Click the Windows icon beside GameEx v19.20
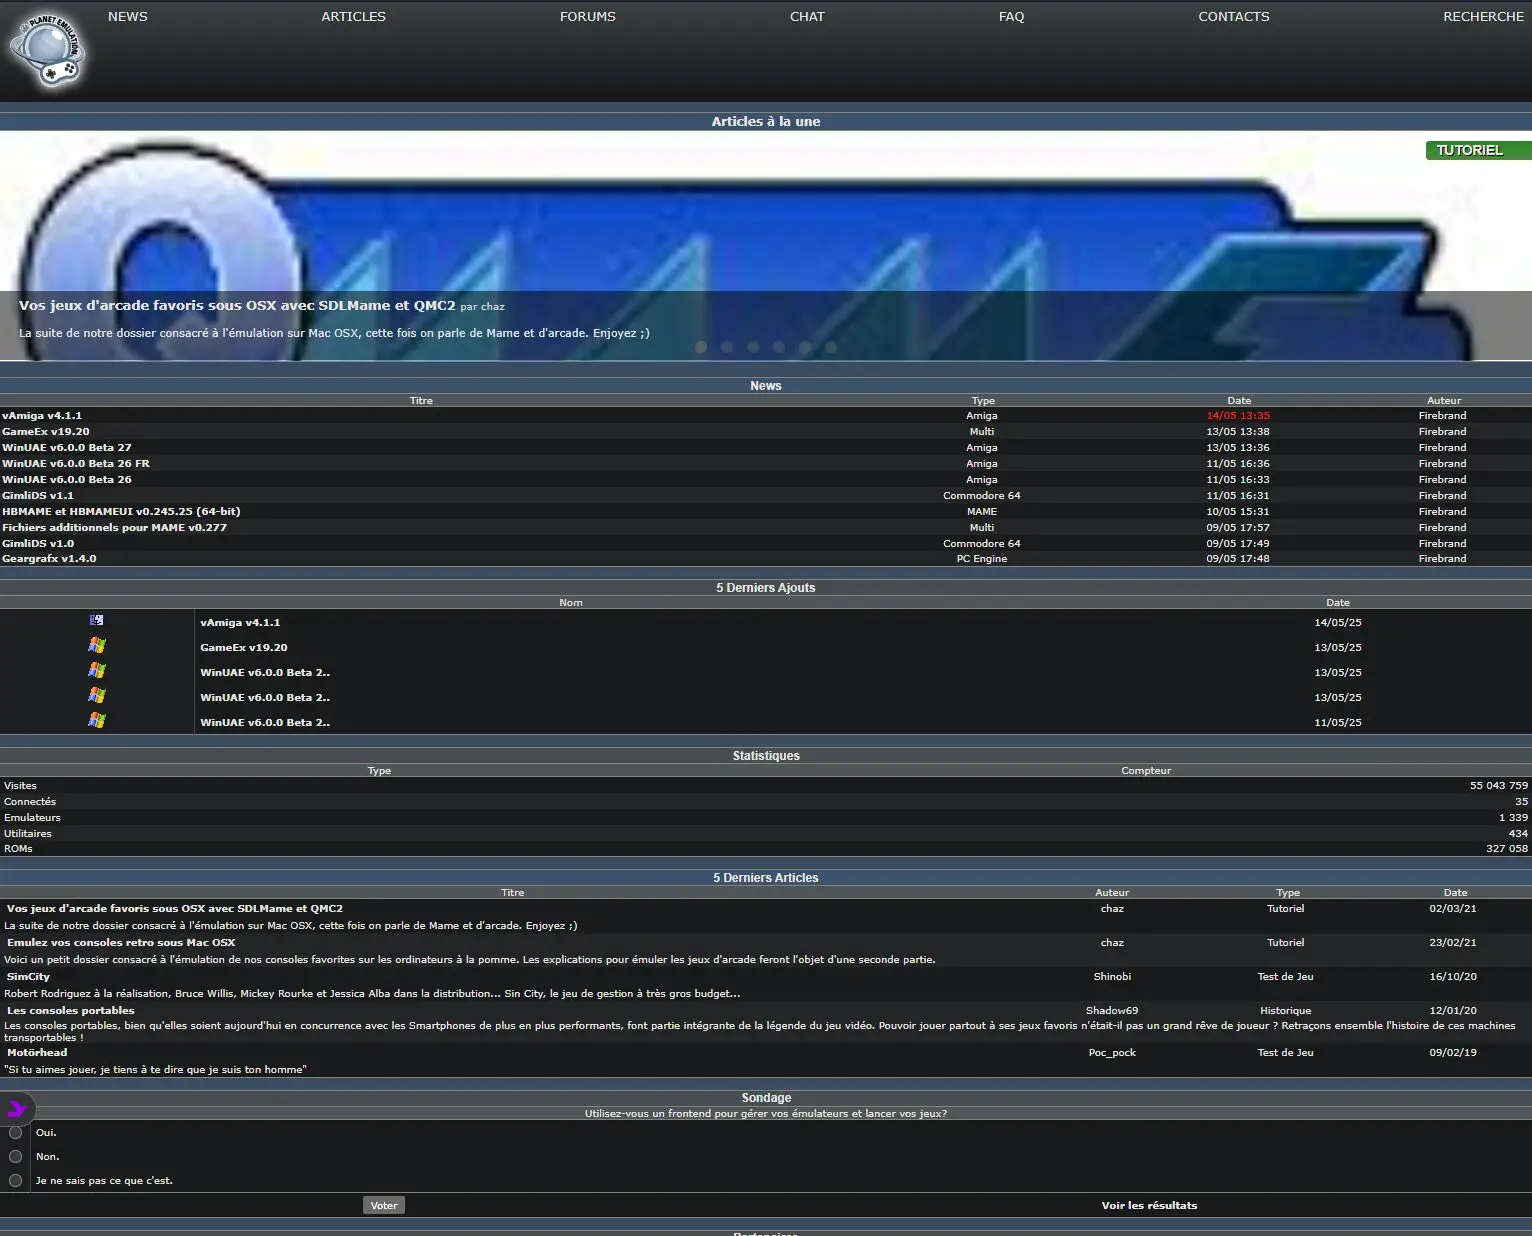The image size is (1532, 1236). 96,646
